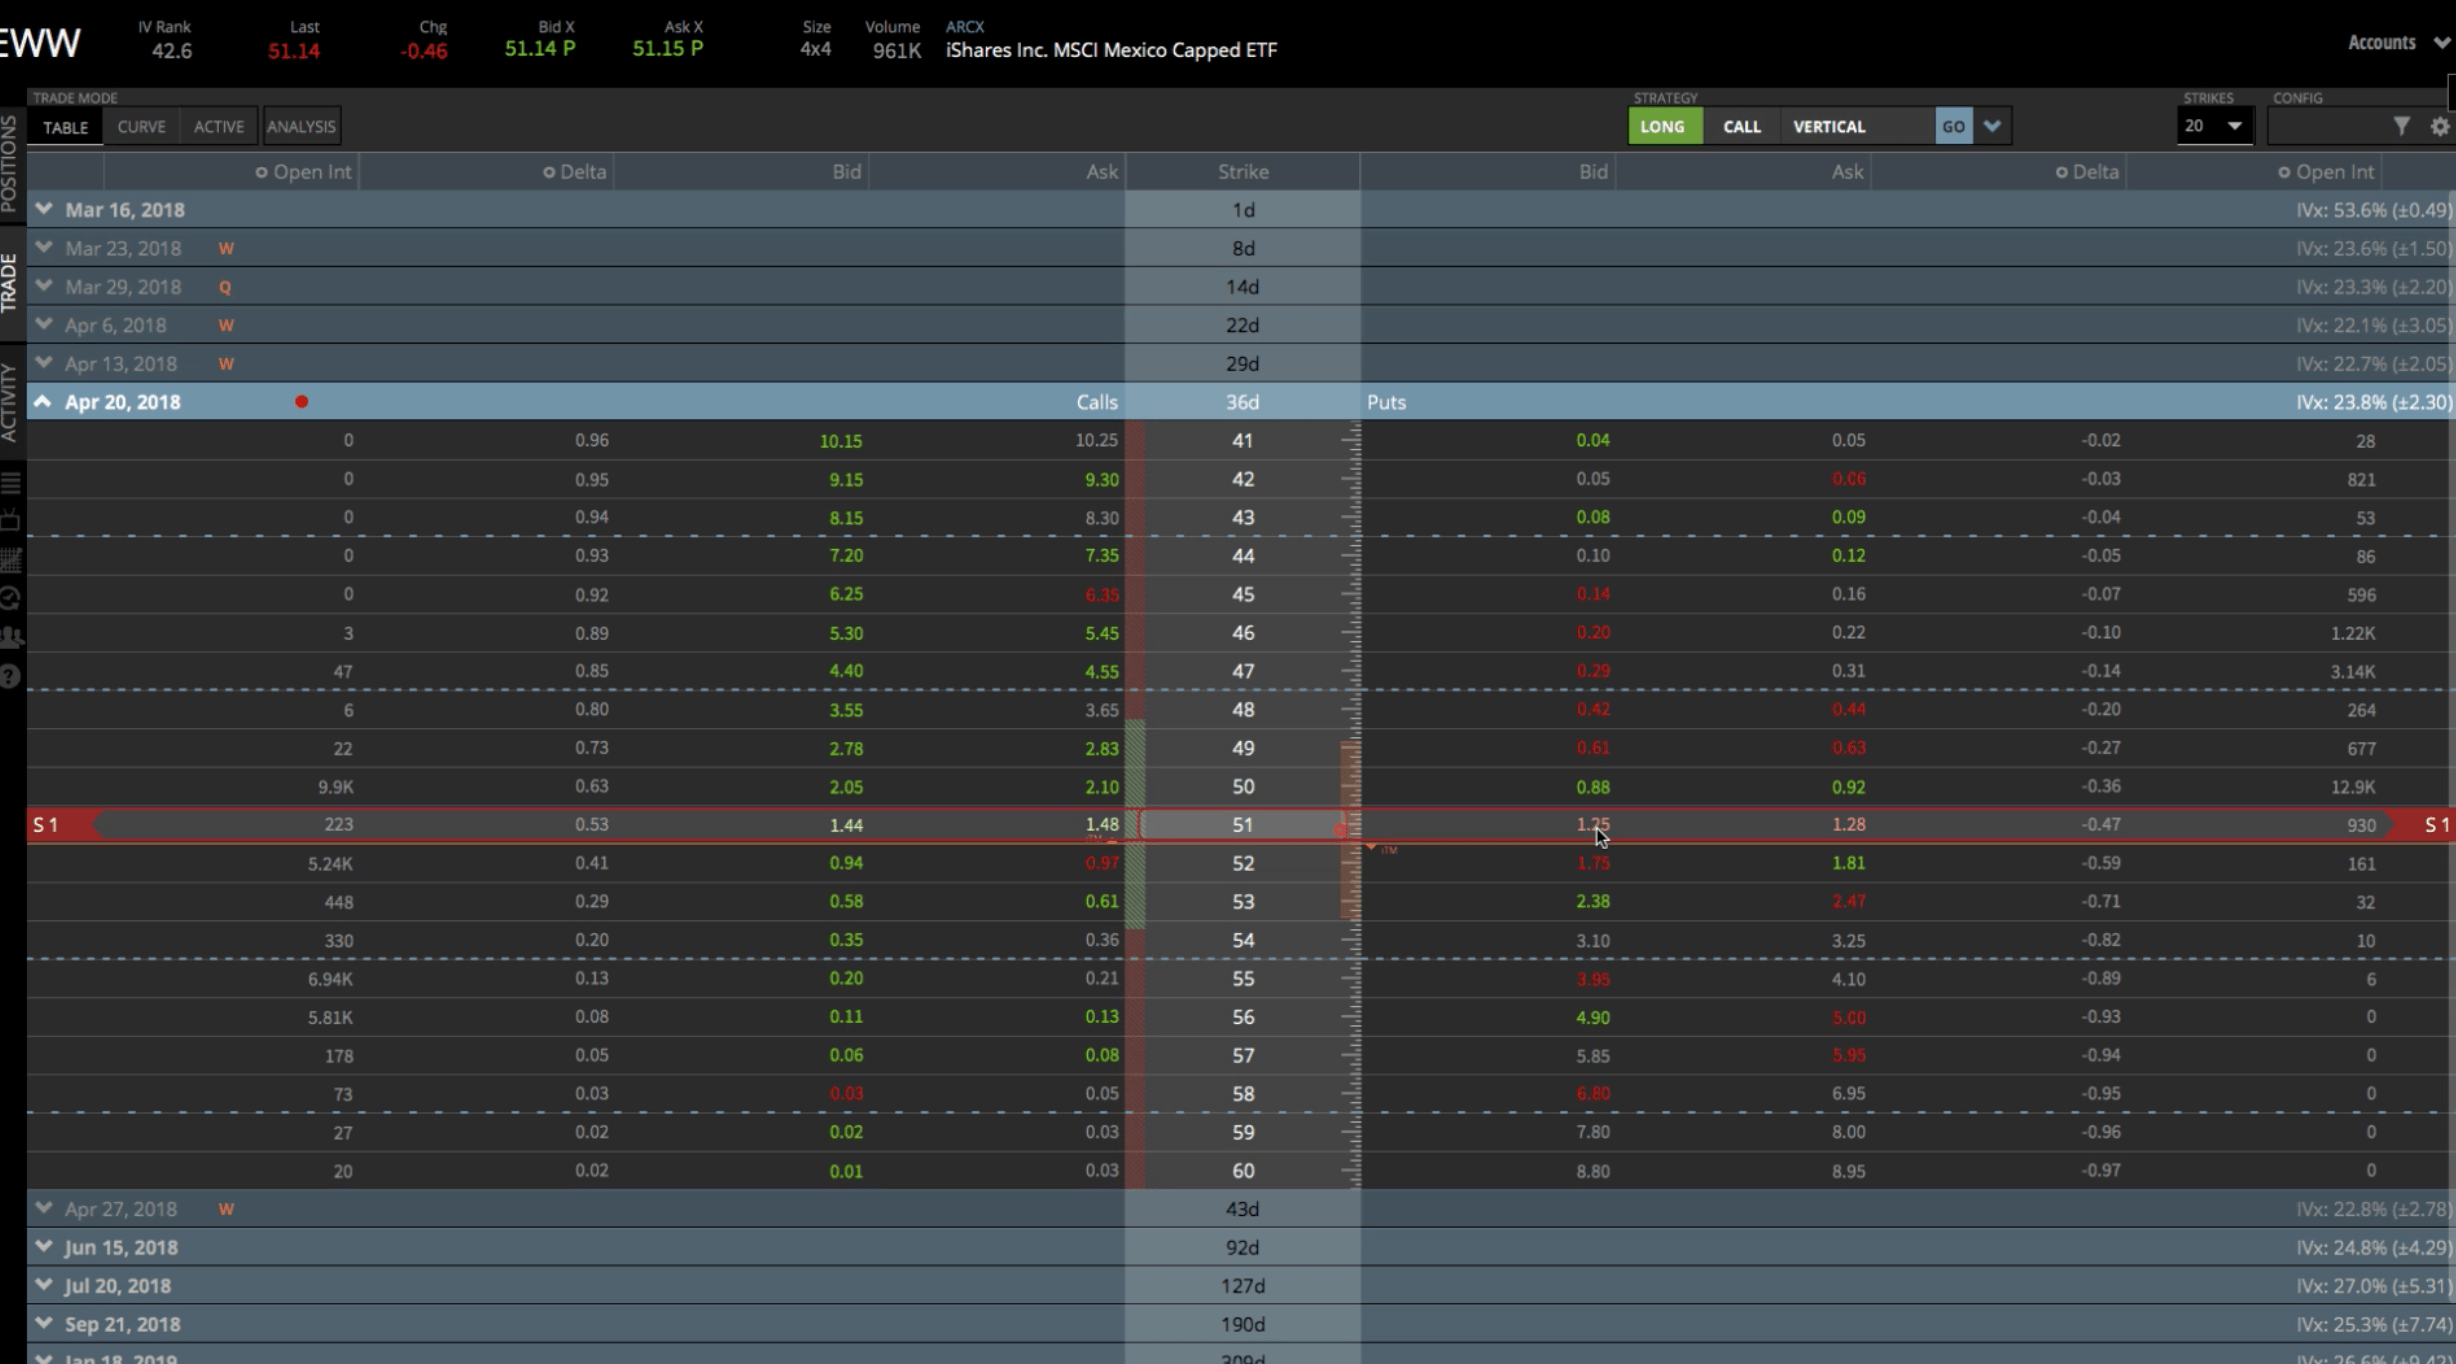Toggle the CALL option type button
2456x1364 pixels.
point(1741,126)
